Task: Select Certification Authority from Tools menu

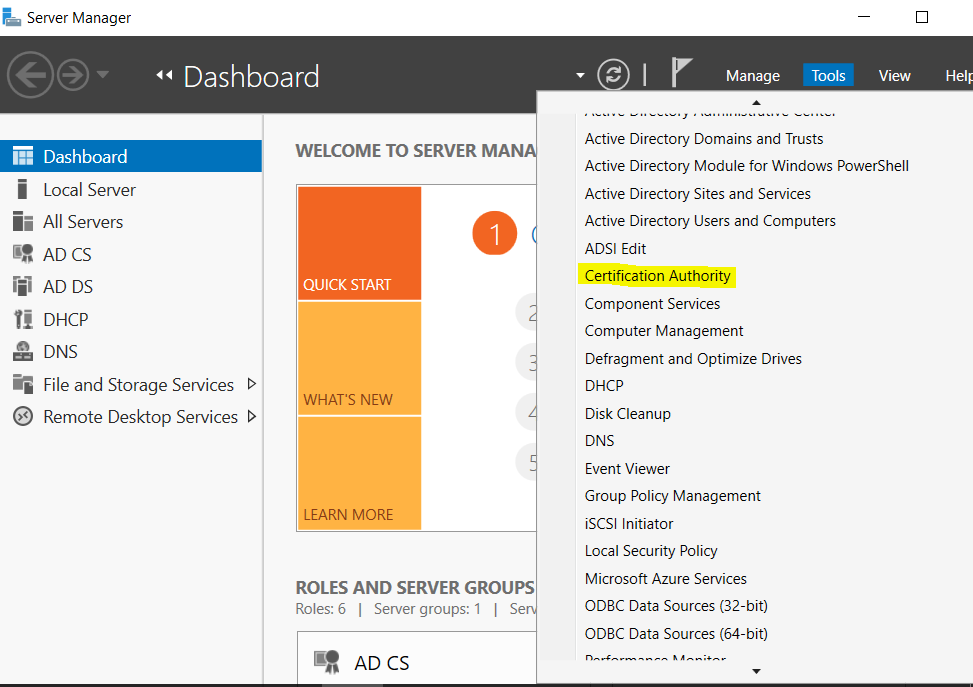Action: coord(657,276)
